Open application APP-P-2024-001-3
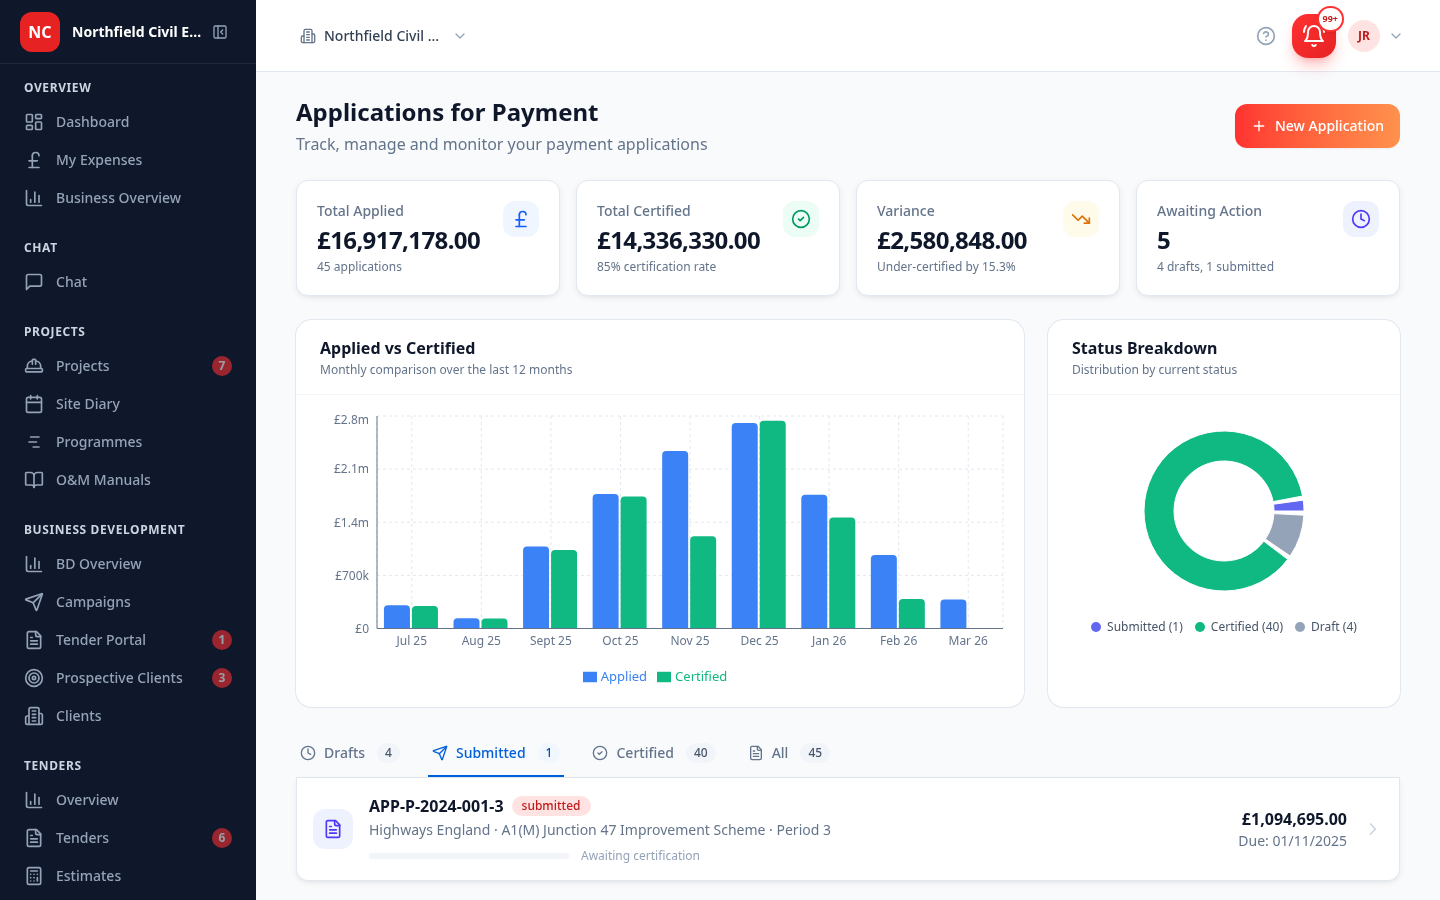Screen dimensions: 1440x900 (x=848, y=829)
